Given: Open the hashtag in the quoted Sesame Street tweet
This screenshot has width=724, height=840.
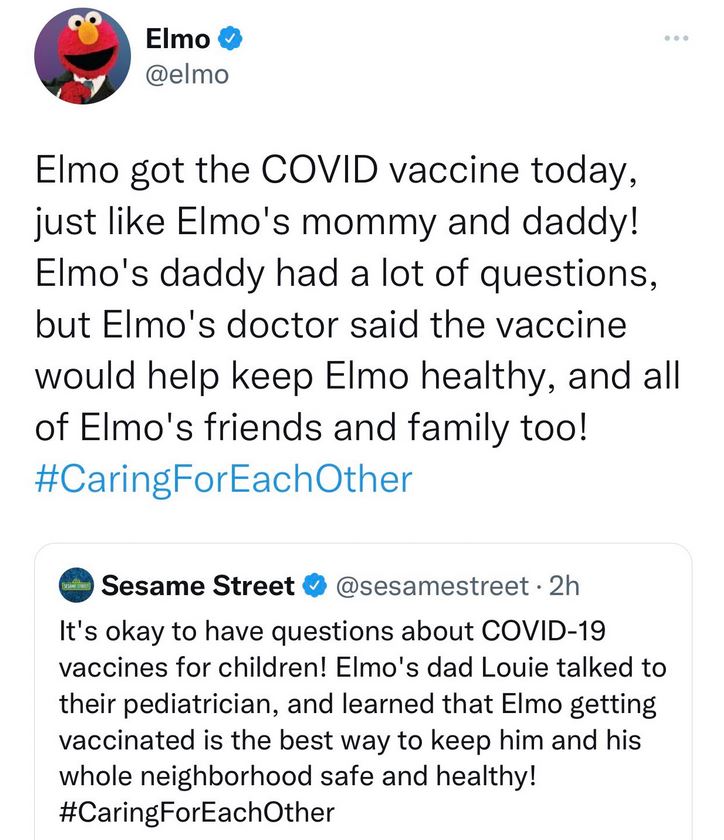Looking at the screenshot, I should coord(197,810).
